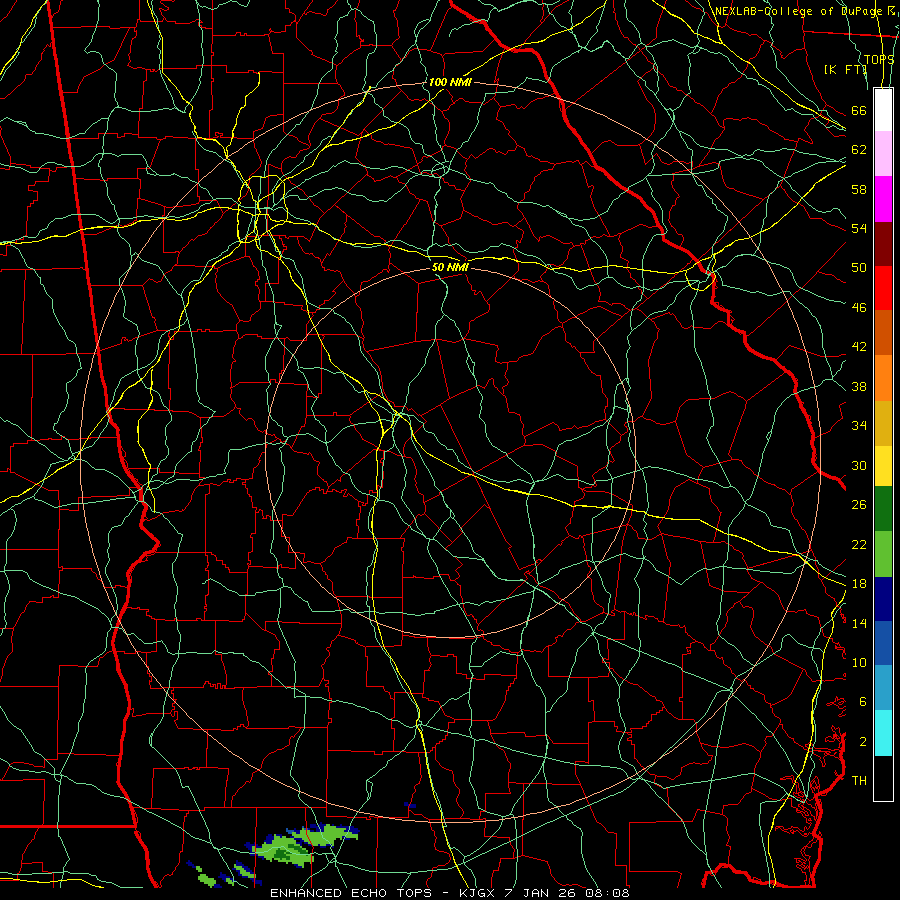The width and height of the screenshot is (900, 900).
Task: Click the 50 NMI range ring label
Action: click(450, 267)
